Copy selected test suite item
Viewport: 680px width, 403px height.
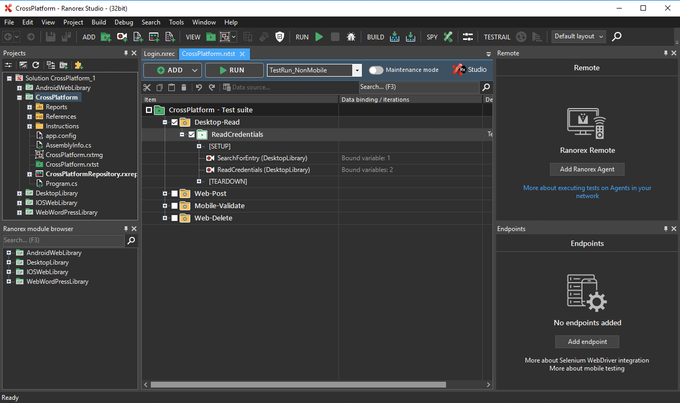click(159, 87)
